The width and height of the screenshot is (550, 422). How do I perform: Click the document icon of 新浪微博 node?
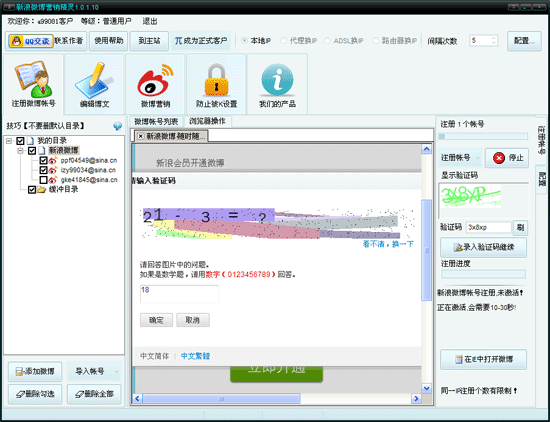42,151
